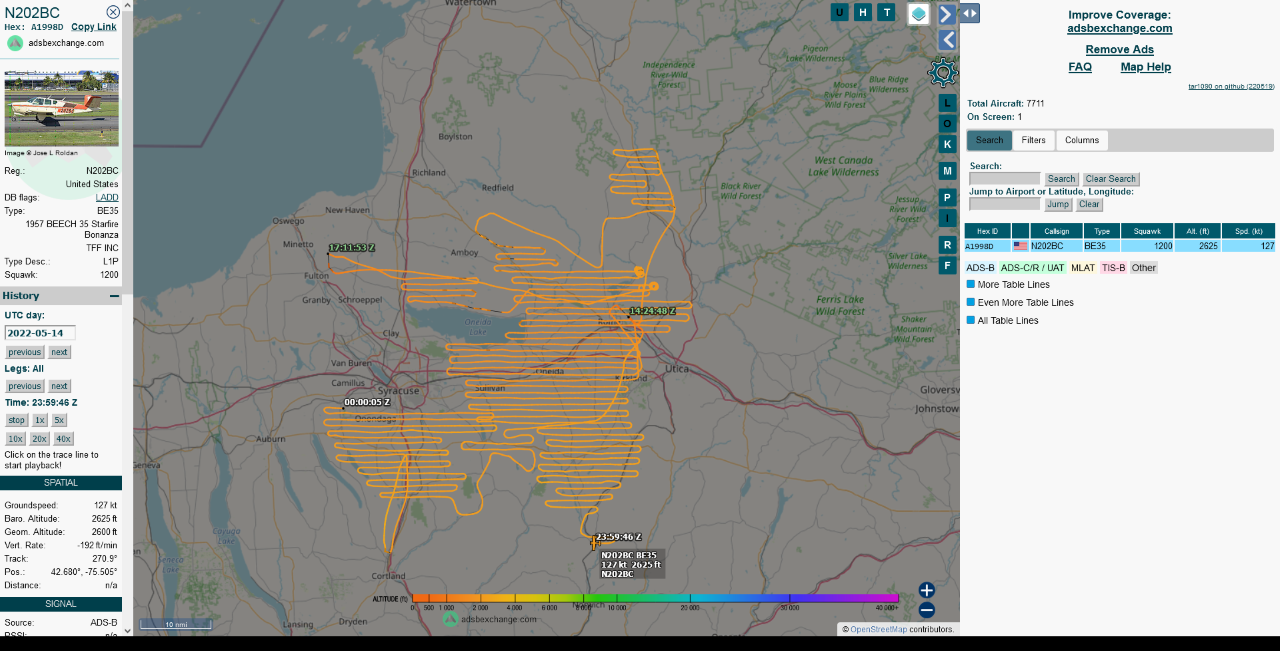Click the F map option button
Screen dimensions: 1280x651
tap(948, 265)
